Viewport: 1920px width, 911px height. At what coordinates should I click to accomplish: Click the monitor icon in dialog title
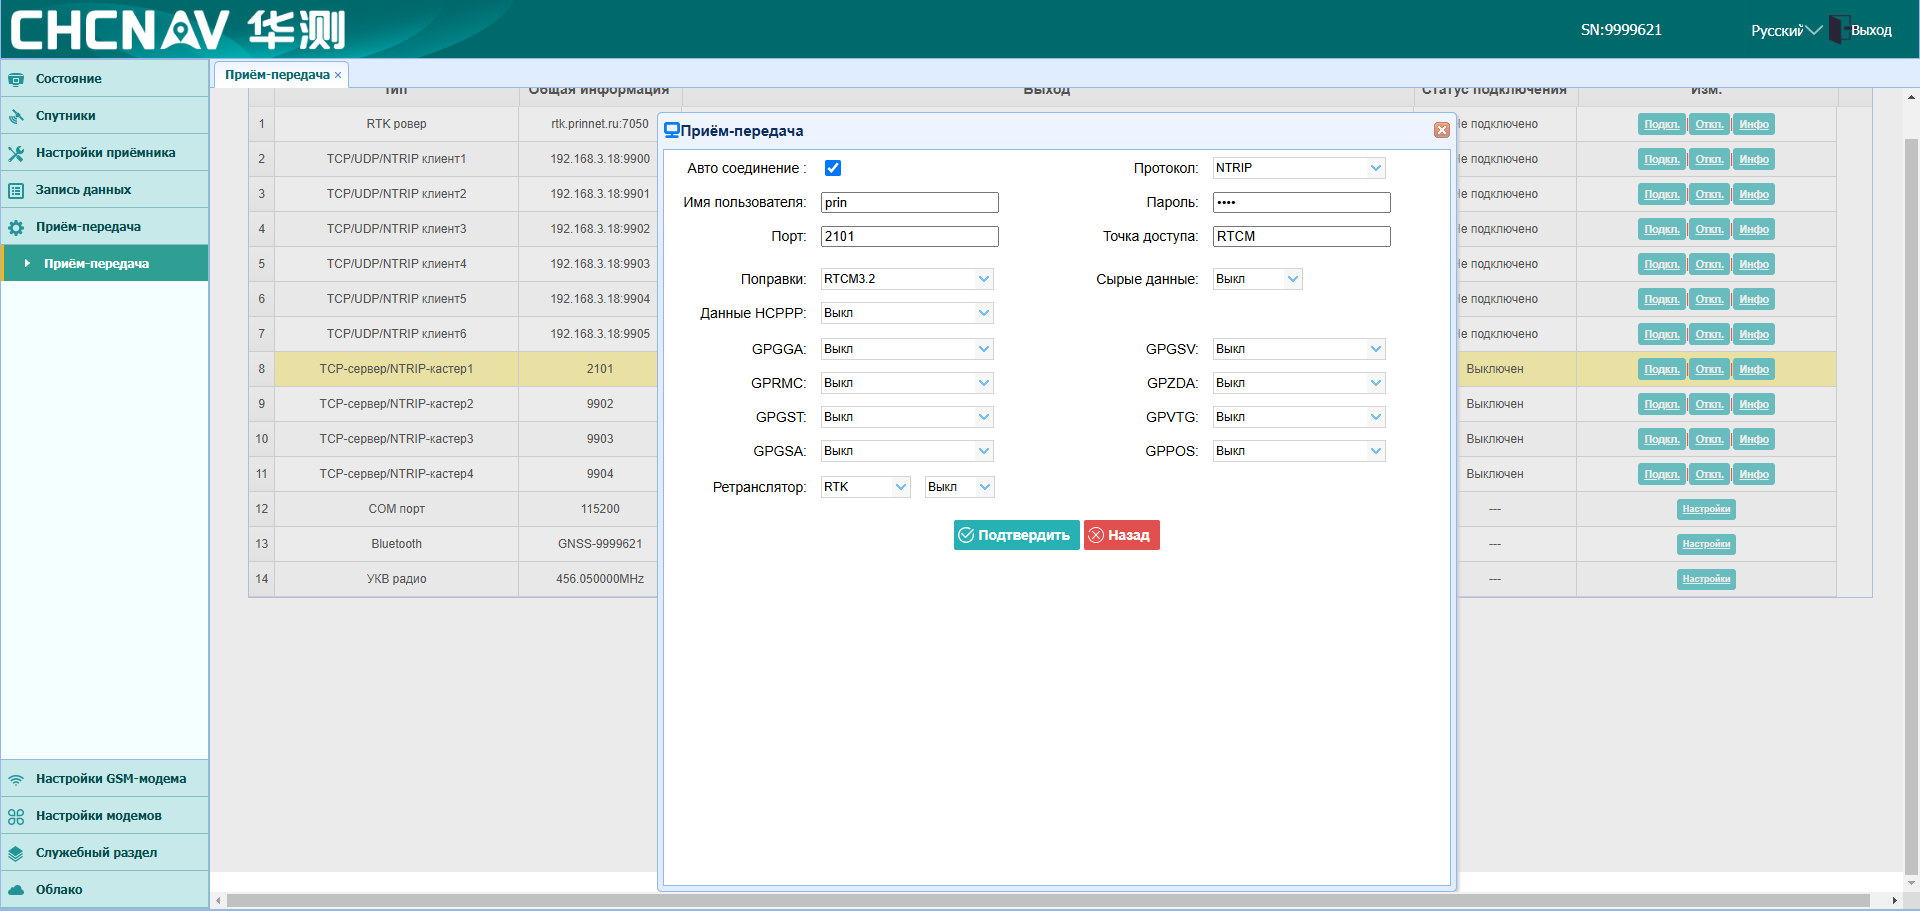[x=672, y=130]
